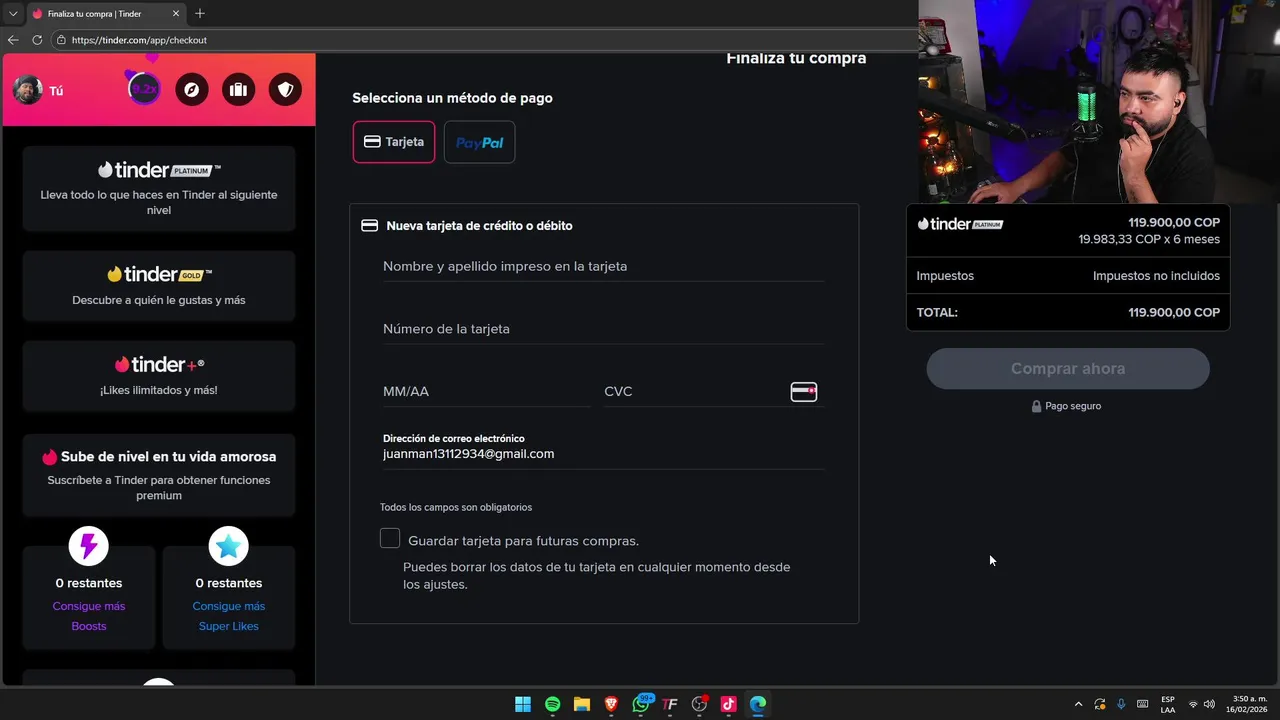Click the 19.983,33 COP x 6 meses text
The width and height of the screenshot is (1280, 720).
1149,240
